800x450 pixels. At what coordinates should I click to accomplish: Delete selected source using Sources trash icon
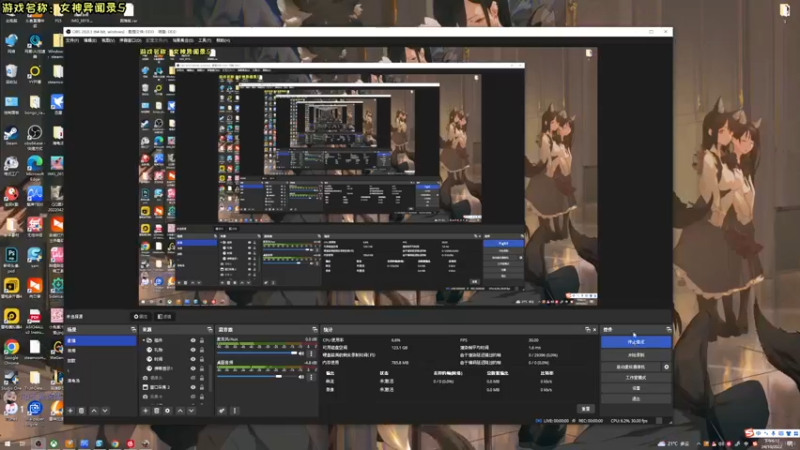(157, 411)
